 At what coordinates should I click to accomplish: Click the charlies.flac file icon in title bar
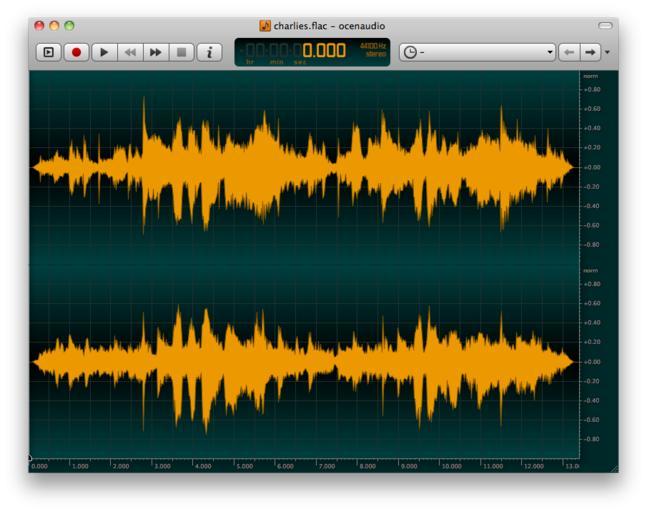(x=265, y=26)
